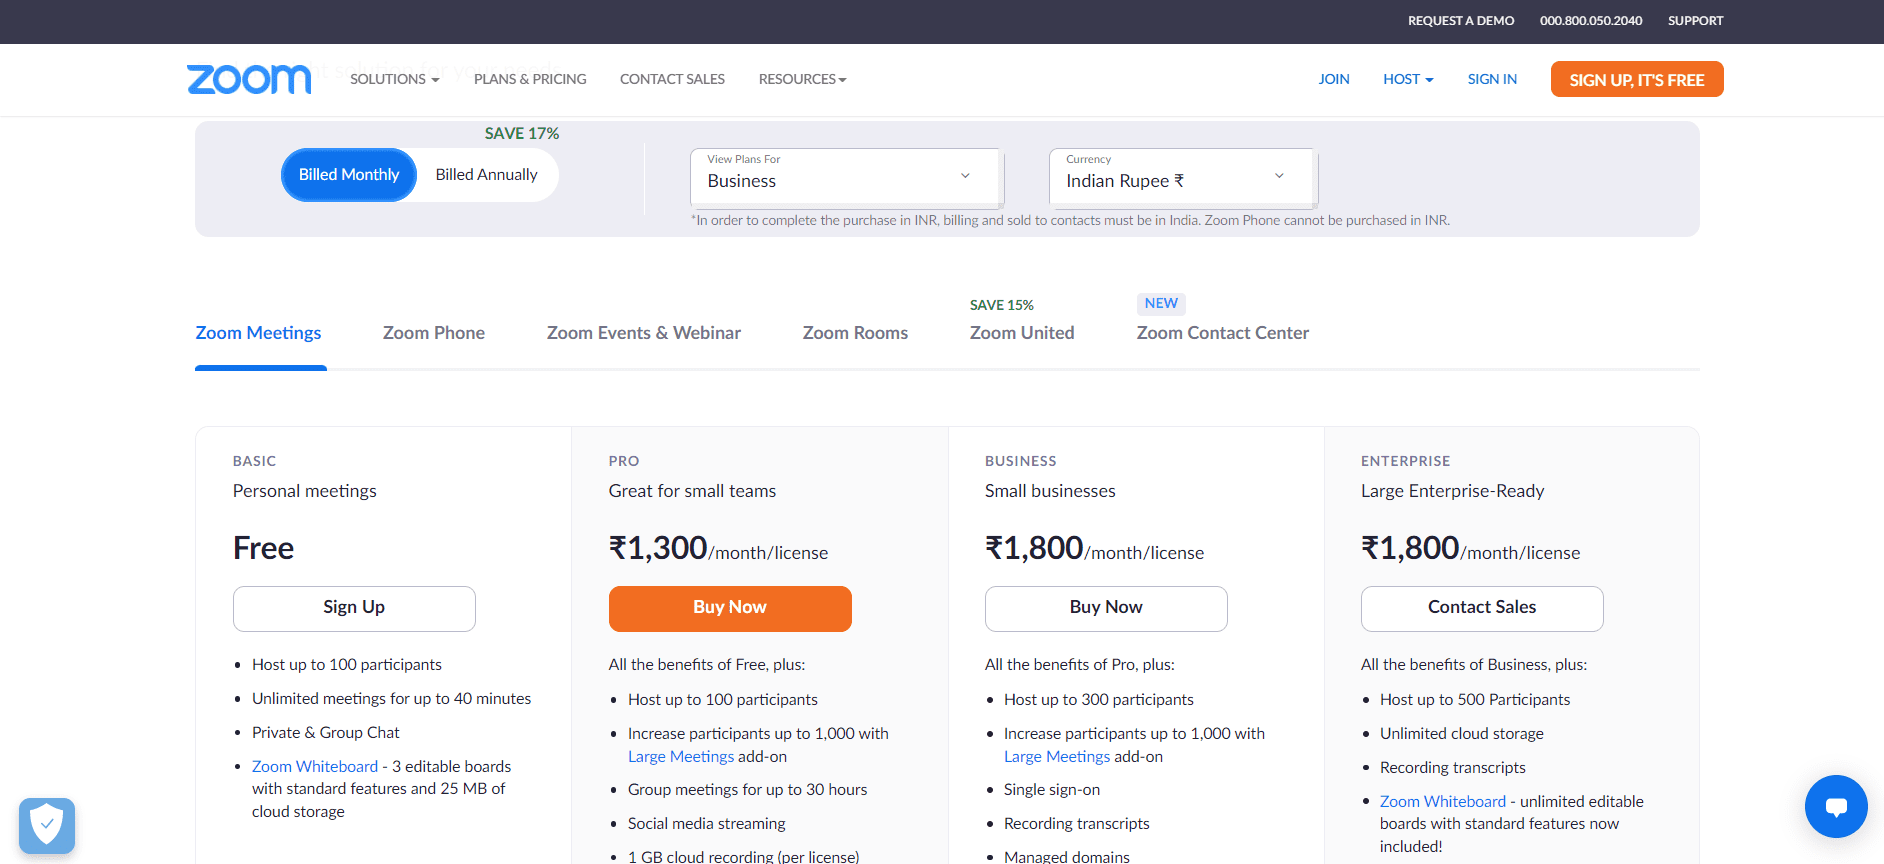
Task: Select Billed Monthly option
Action: point(349,175)
